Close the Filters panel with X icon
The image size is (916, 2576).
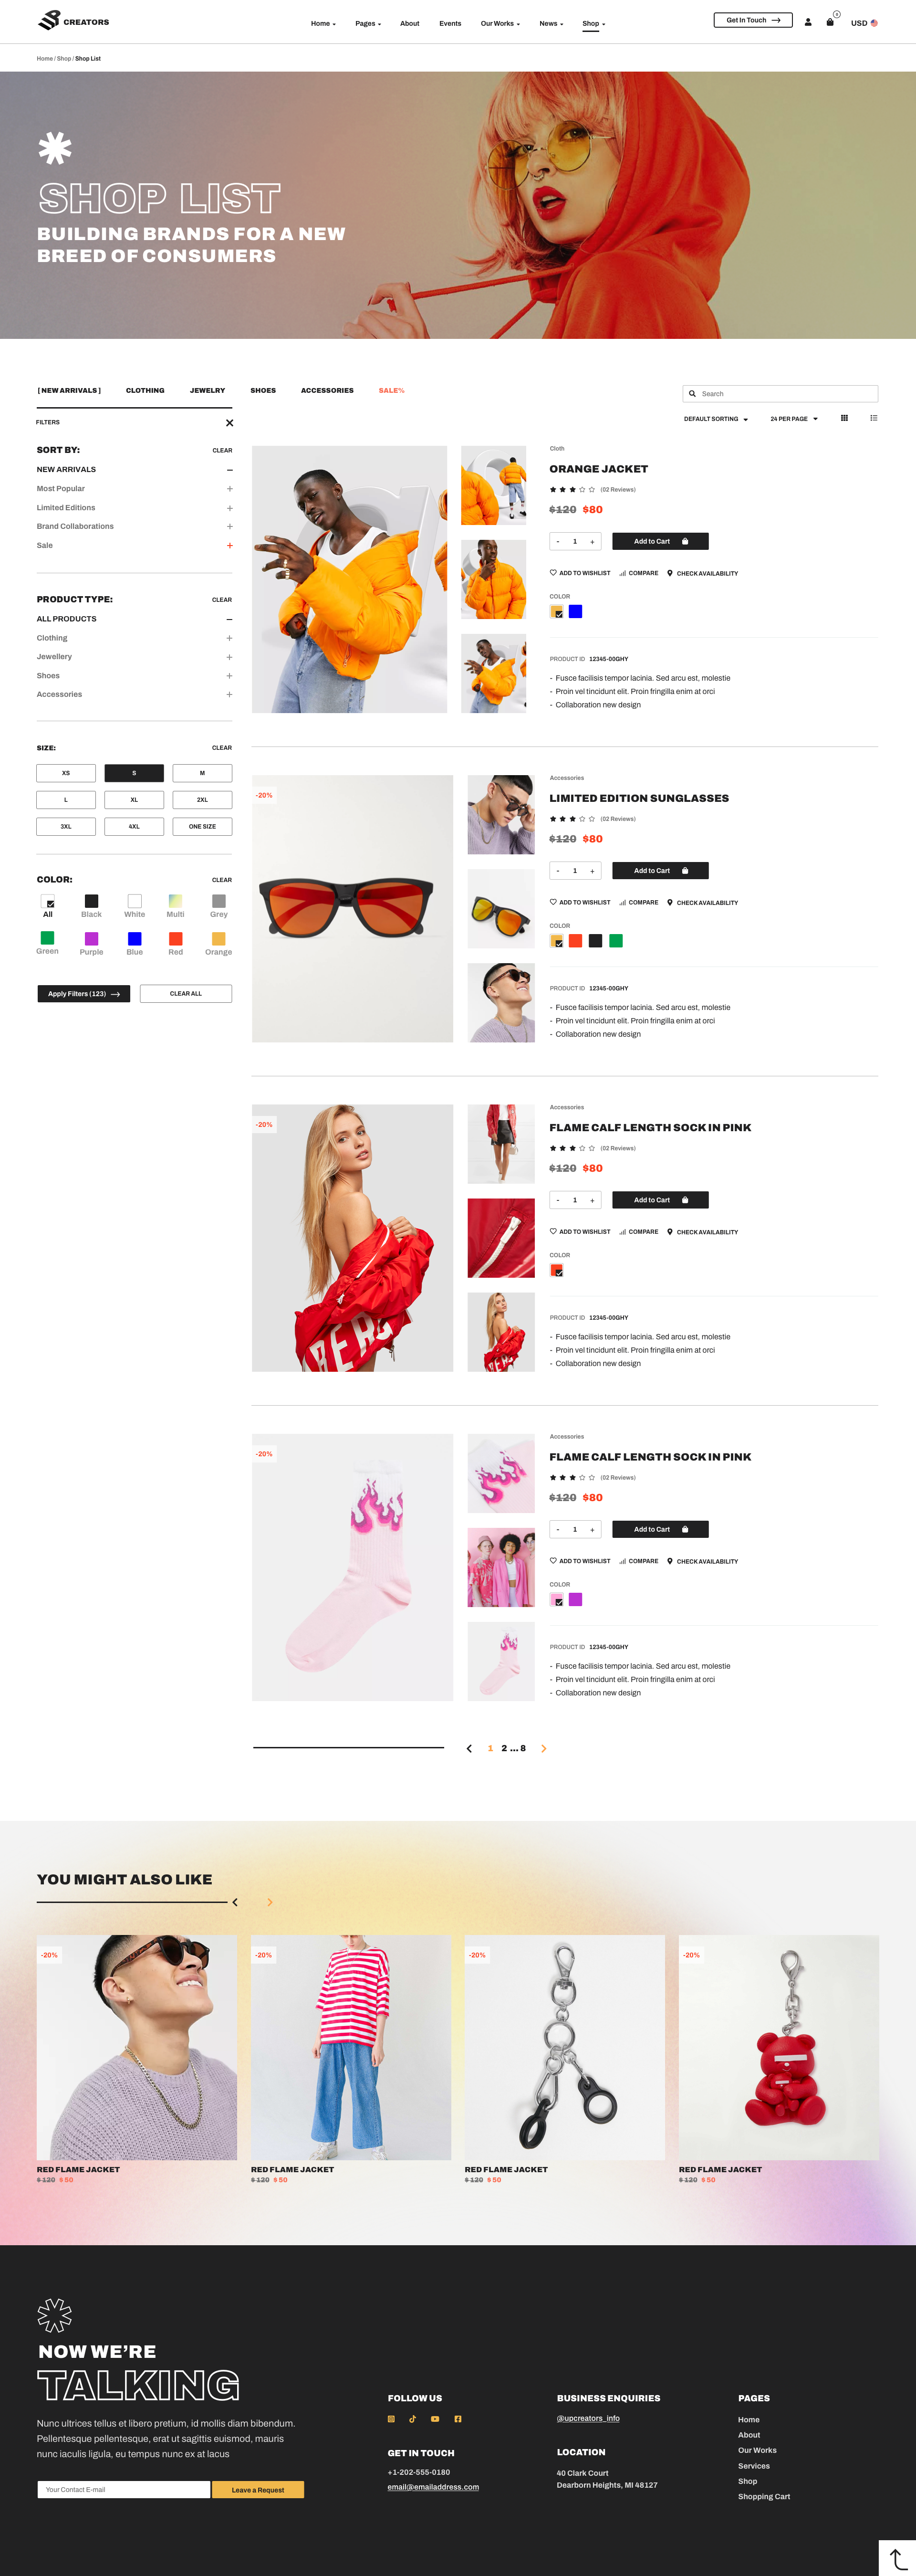(x=229, y=423)
